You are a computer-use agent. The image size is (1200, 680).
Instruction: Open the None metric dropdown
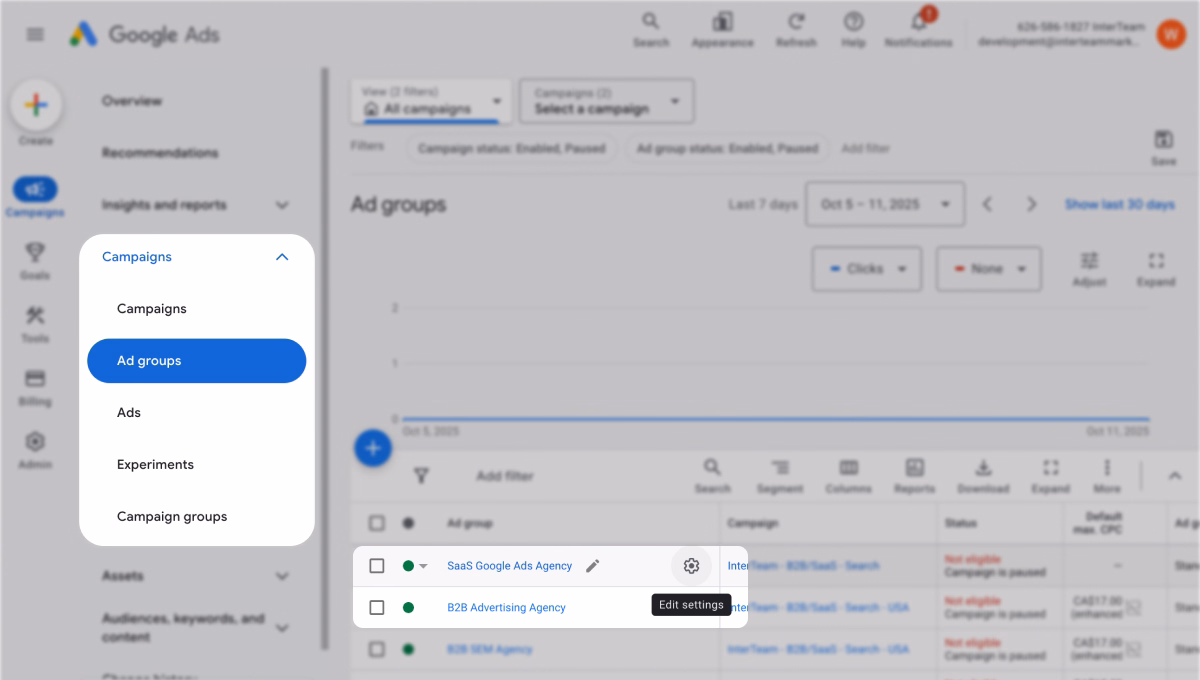989,269
